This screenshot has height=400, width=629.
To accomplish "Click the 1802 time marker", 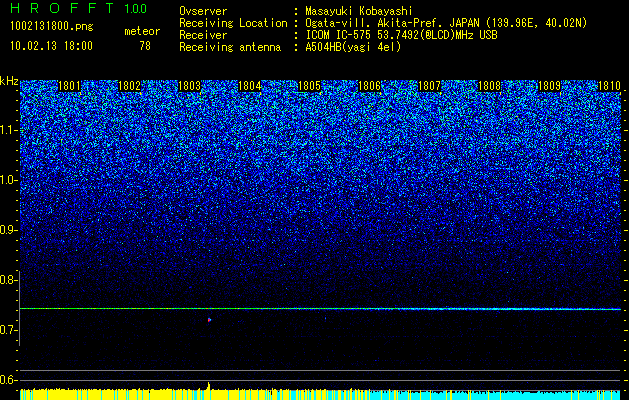I will (x=130, y=86).
